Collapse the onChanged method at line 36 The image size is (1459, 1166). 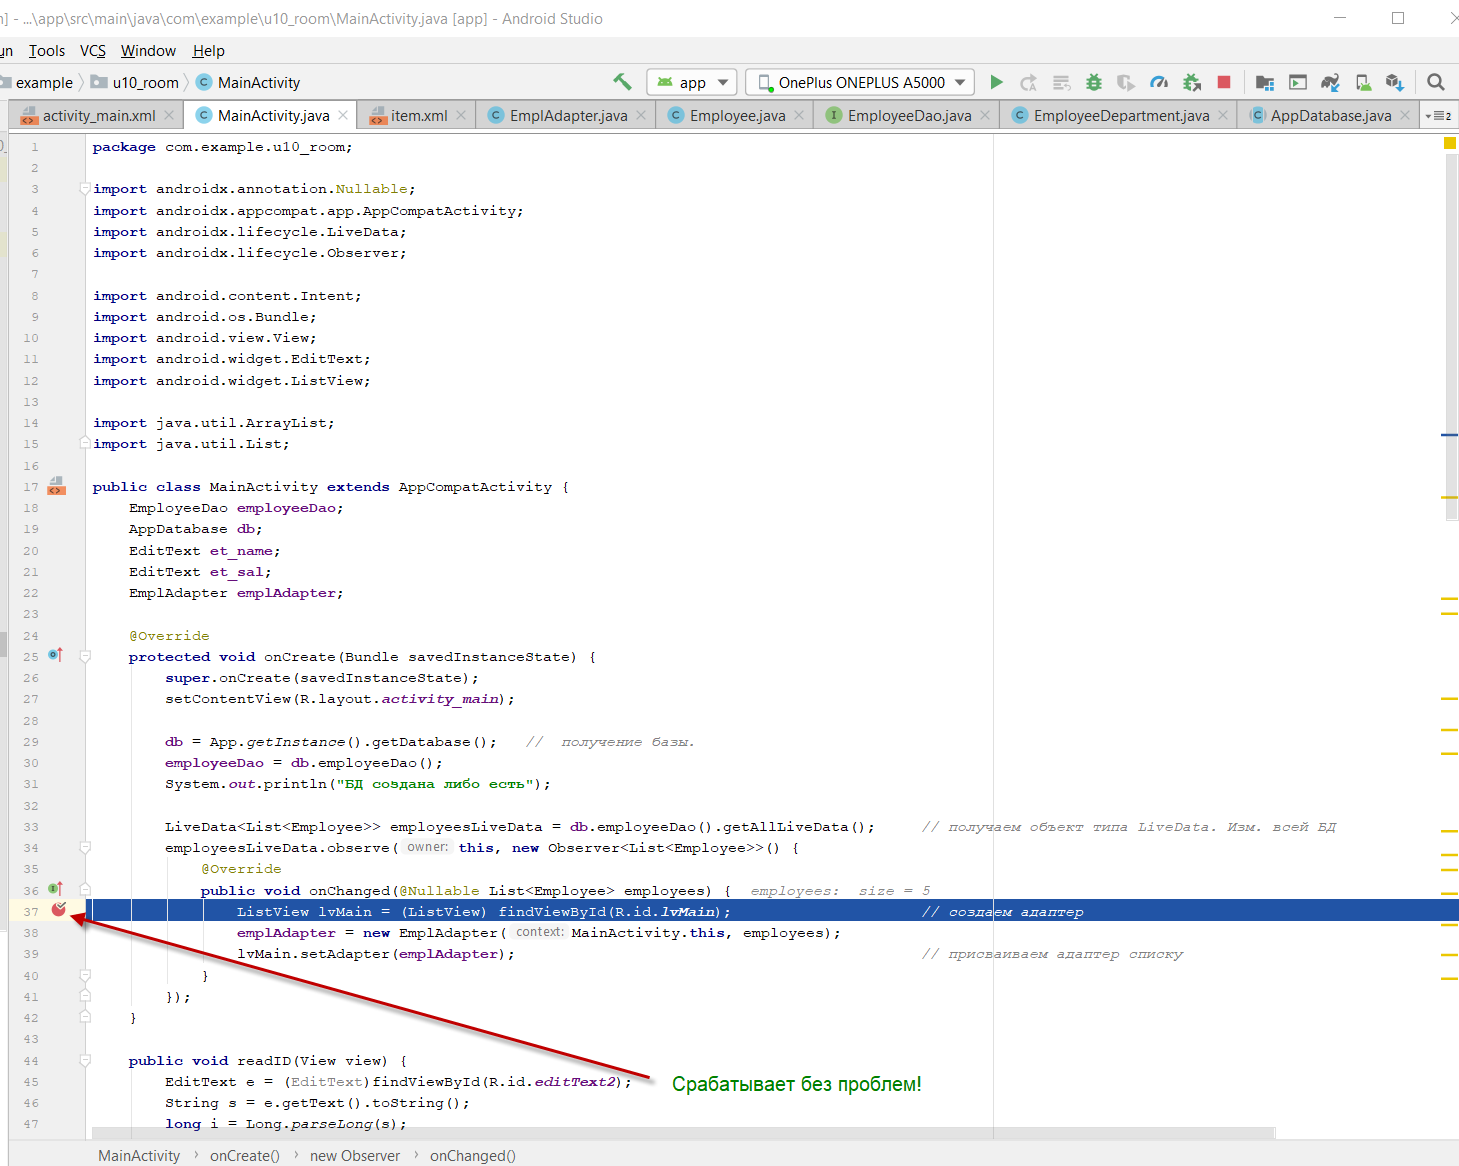[x=86, y=889]
